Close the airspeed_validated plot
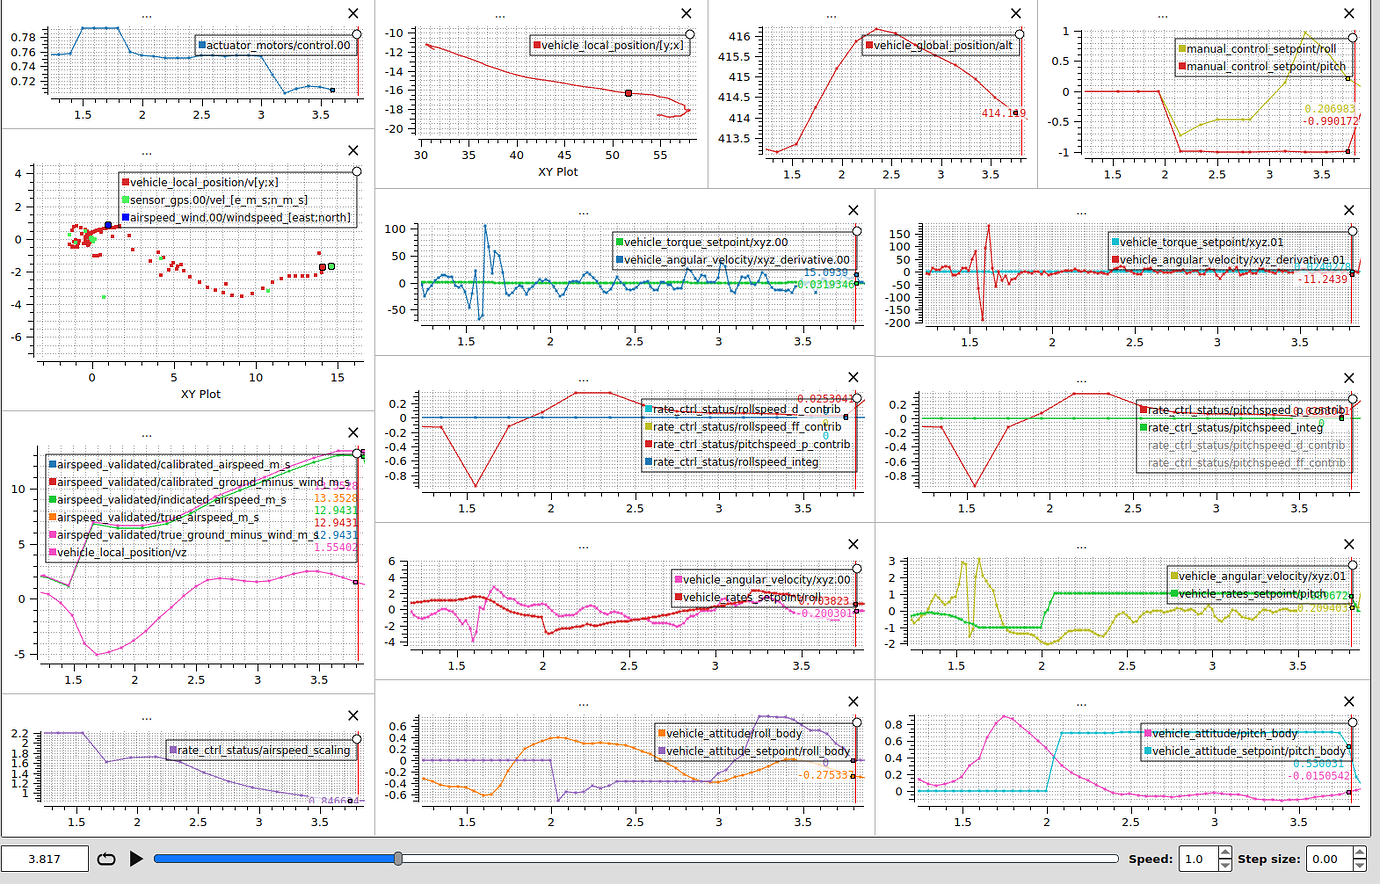The width and height of the screenshot is (1380, 884). click(353, 433)
